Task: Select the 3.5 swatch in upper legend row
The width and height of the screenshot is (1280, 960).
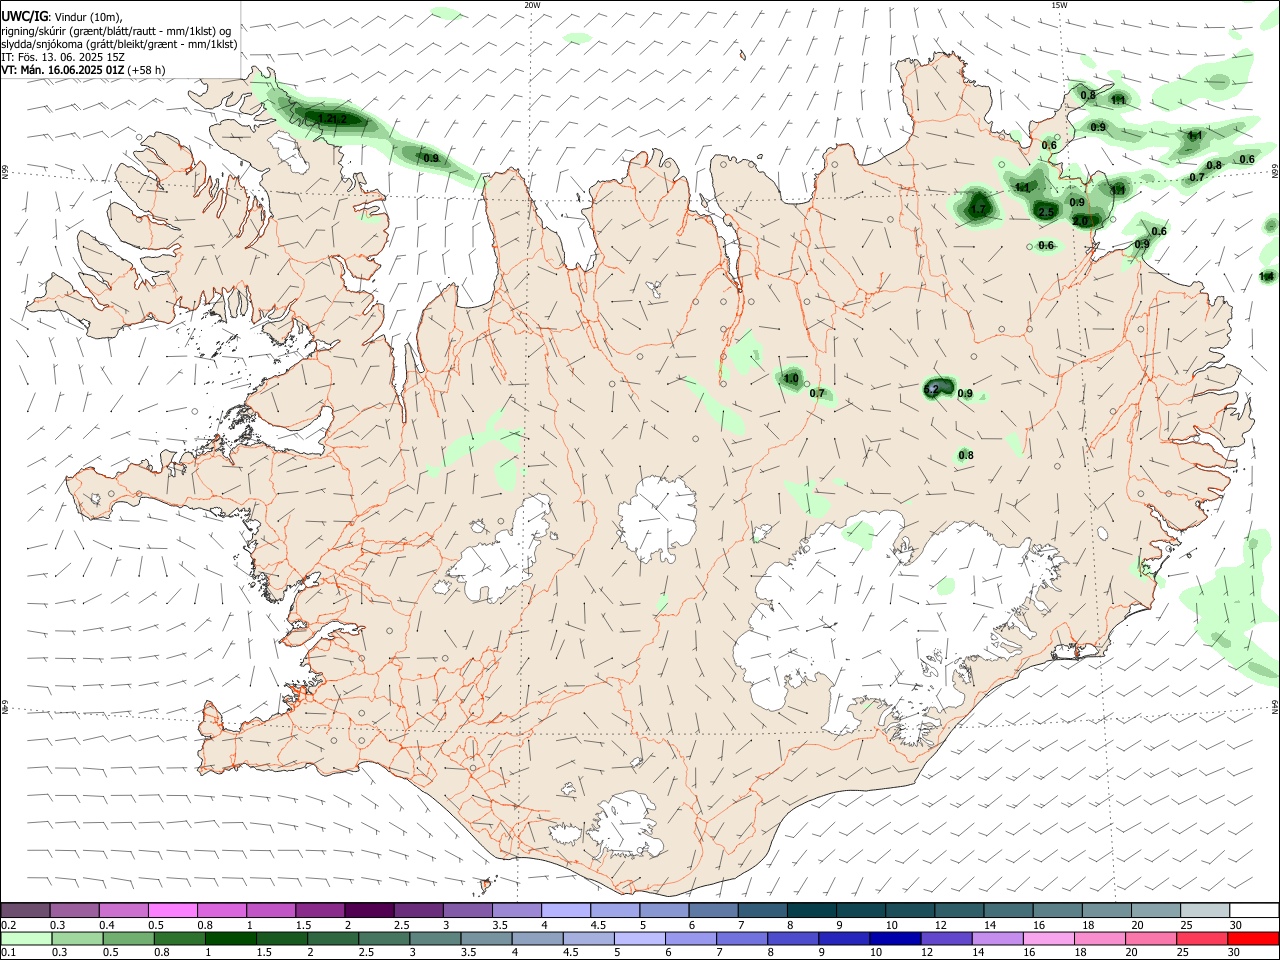Action: click(x=516, y=910)
